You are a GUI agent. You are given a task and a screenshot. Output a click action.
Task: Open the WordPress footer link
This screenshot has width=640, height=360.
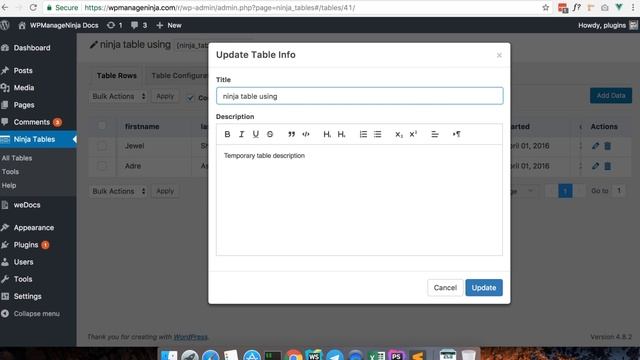click(191, 337)
